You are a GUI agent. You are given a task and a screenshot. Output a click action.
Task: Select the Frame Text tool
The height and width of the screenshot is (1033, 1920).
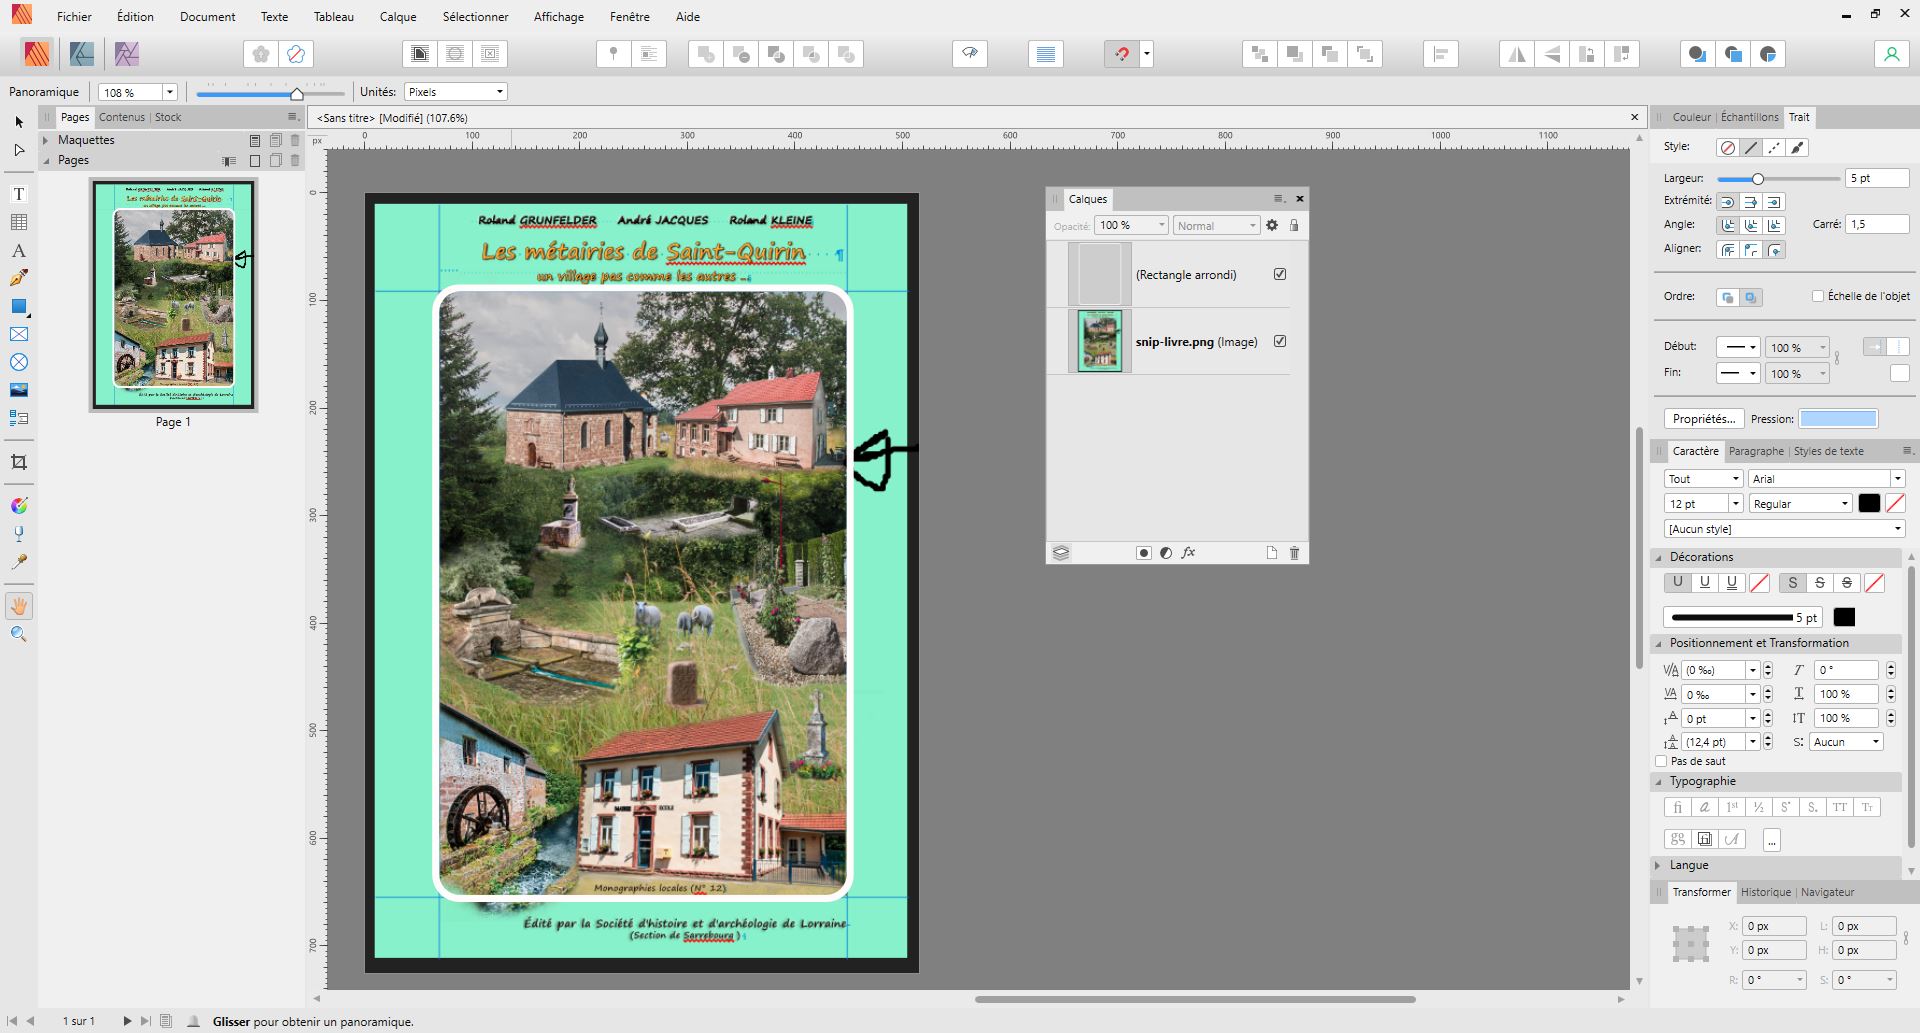[19, 194]
